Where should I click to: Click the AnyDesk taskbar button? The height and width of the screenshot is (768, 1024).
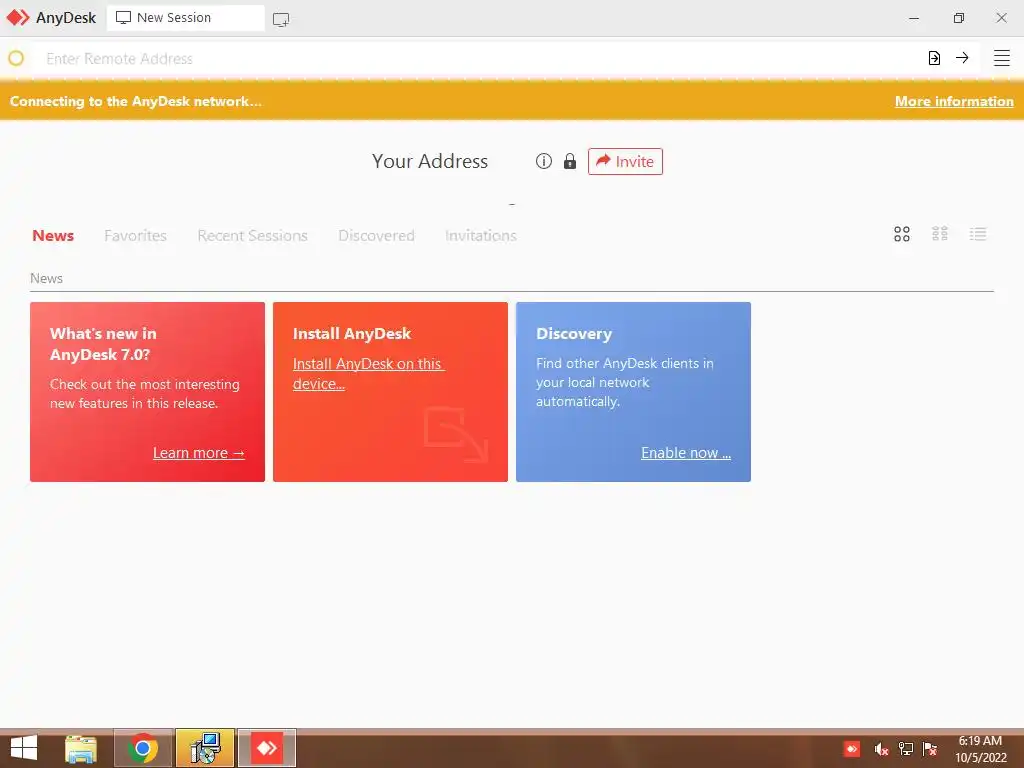coord(267,748)
